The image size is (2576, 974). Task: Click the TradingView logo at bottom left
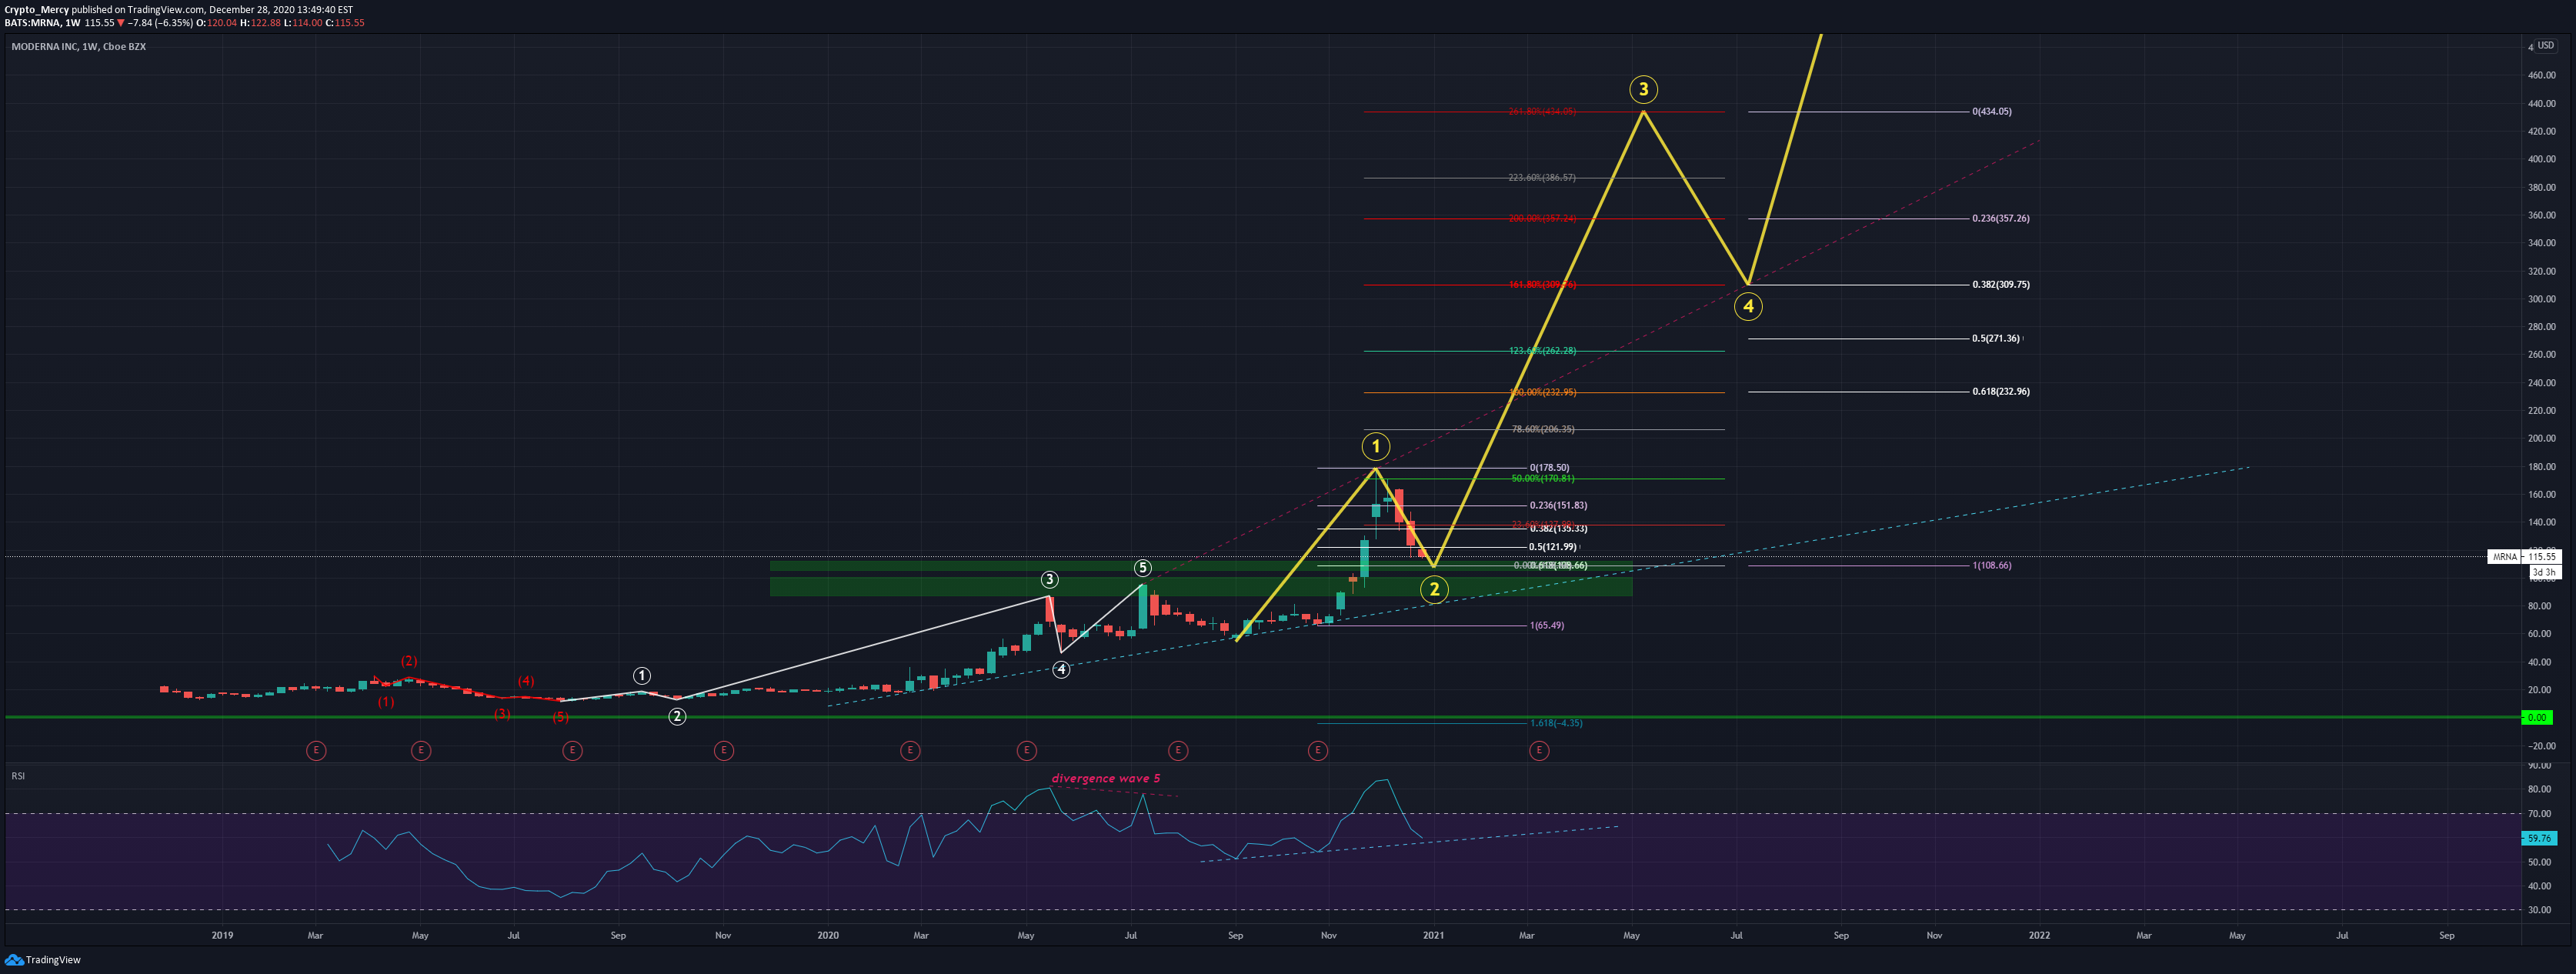pyautogui.click(x=42, y=960)
